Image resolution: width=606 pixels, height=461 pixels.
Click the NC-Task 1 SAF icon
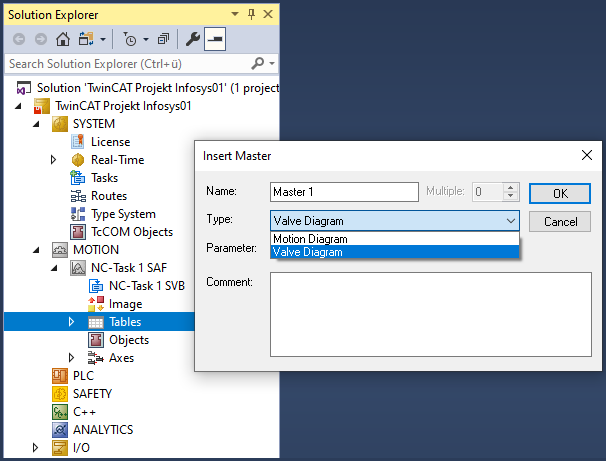[78, 268]
